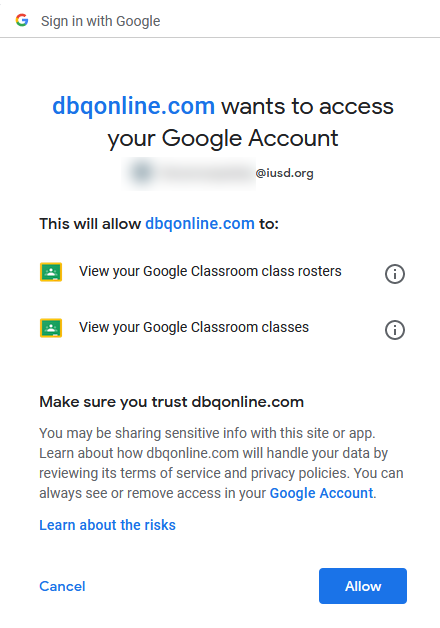Open info icon for class rosters permission
This screenshot has height=628, width=440.
coord(395,274)
